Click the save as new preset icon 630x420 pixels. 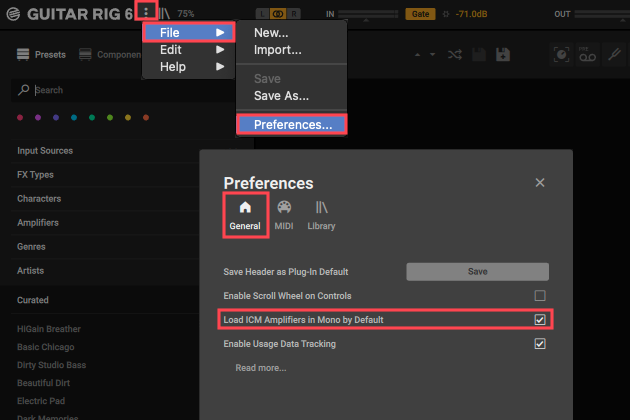[503, 55]
